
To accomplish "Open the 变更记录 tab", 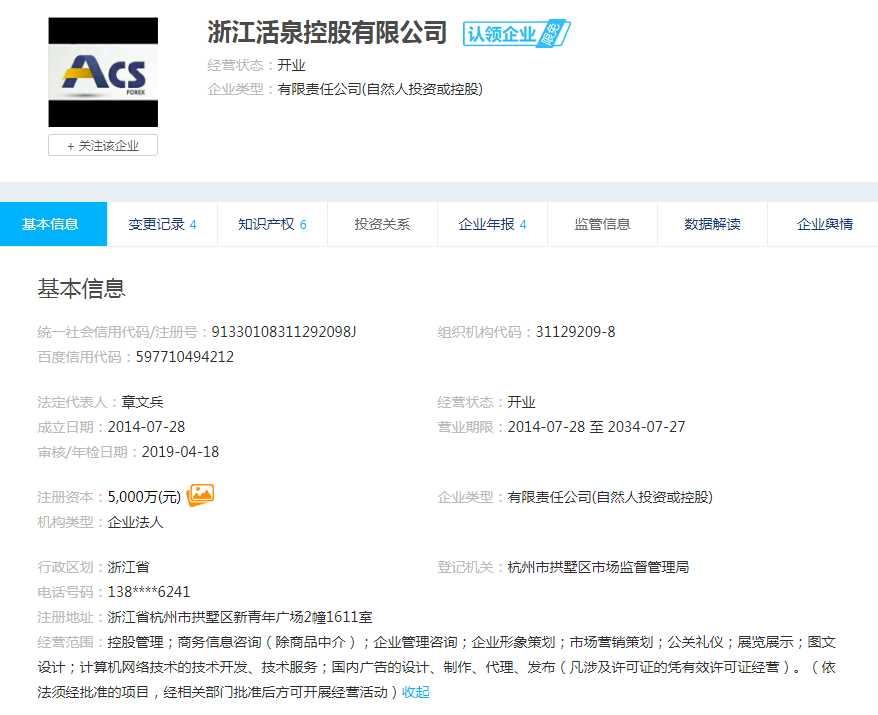I will tap(162, 224).
